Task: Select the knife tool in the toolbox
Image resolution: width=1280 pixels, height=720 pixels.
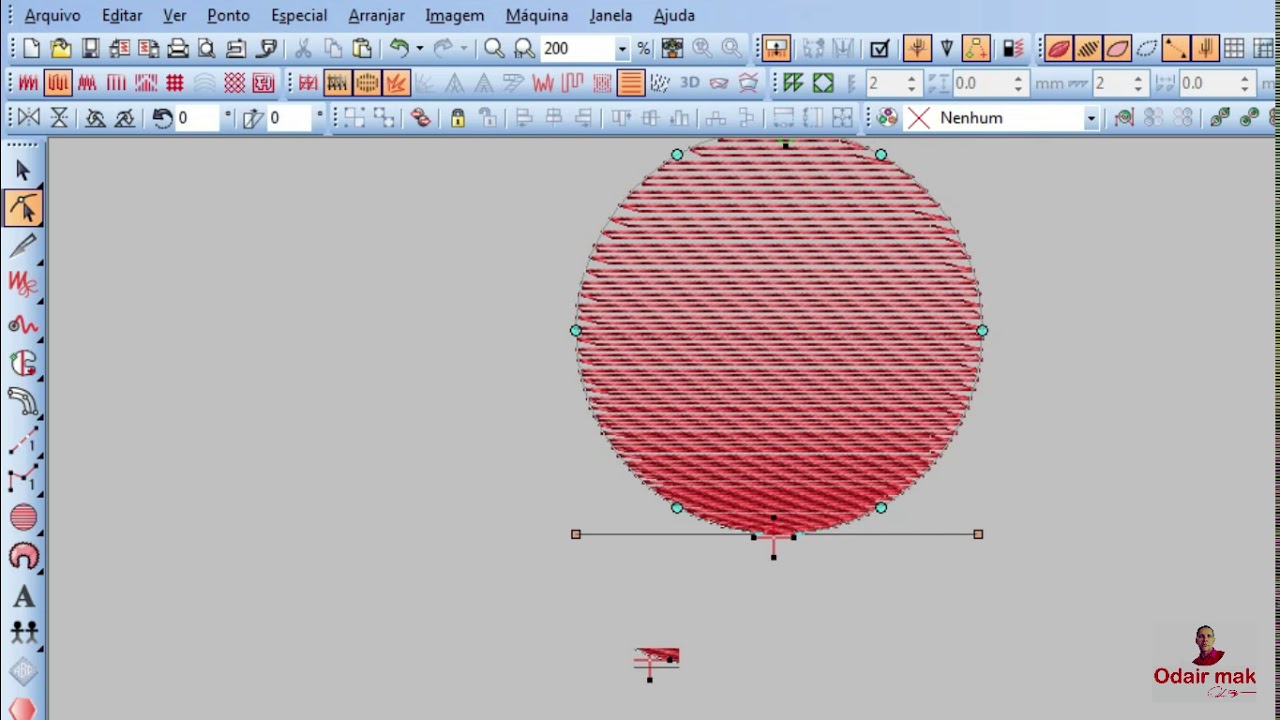Action: pyautogui.click(x=23, y=246)
